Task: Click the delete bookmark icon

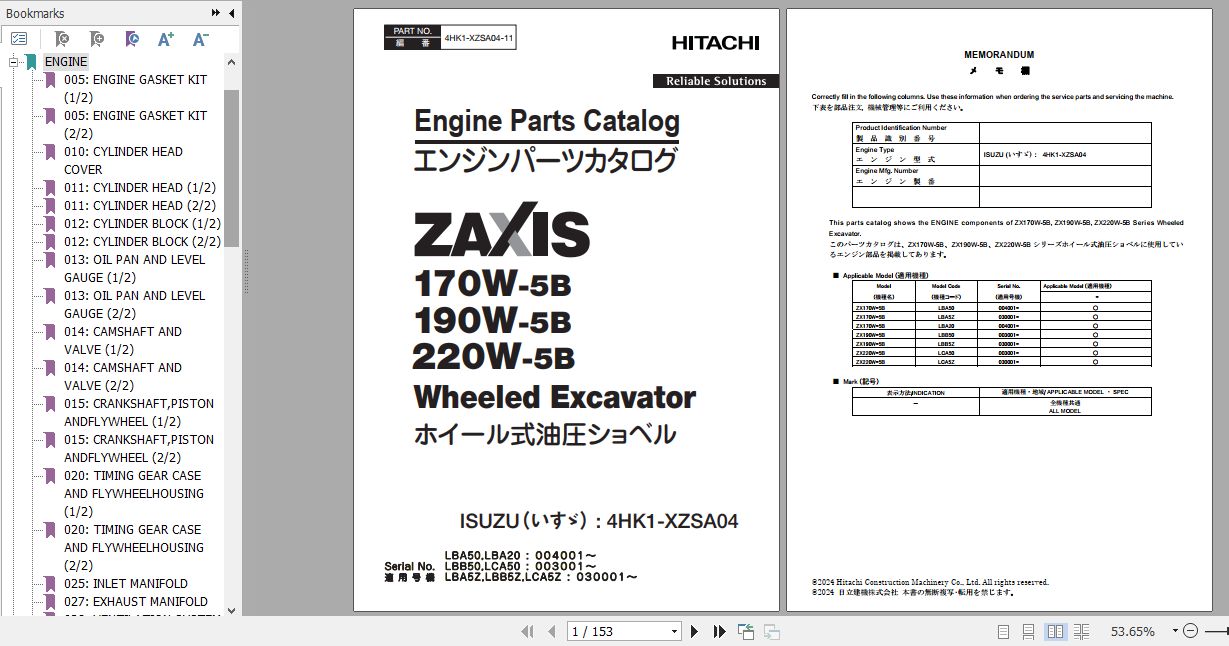Action: tap(62, 39)
